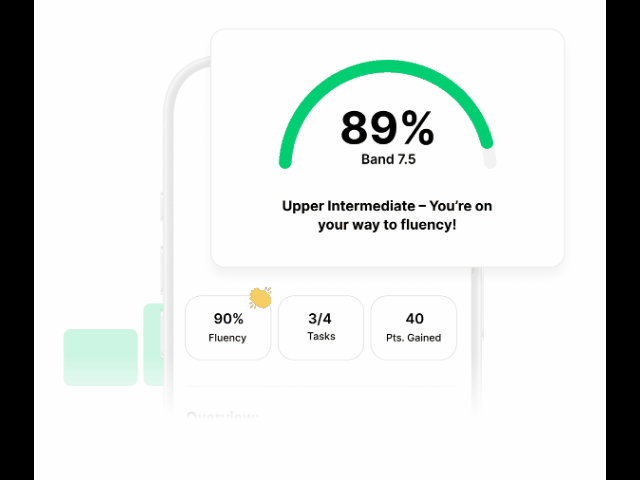
Task: Click the Fluency label text
Action: pyautogui.click(x=228, y=338)
